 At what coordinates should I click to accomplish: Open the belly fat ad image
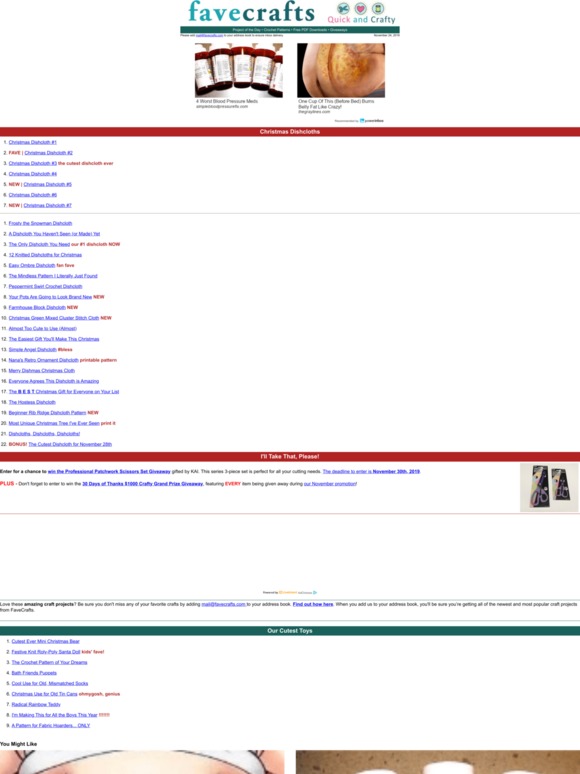341,70
